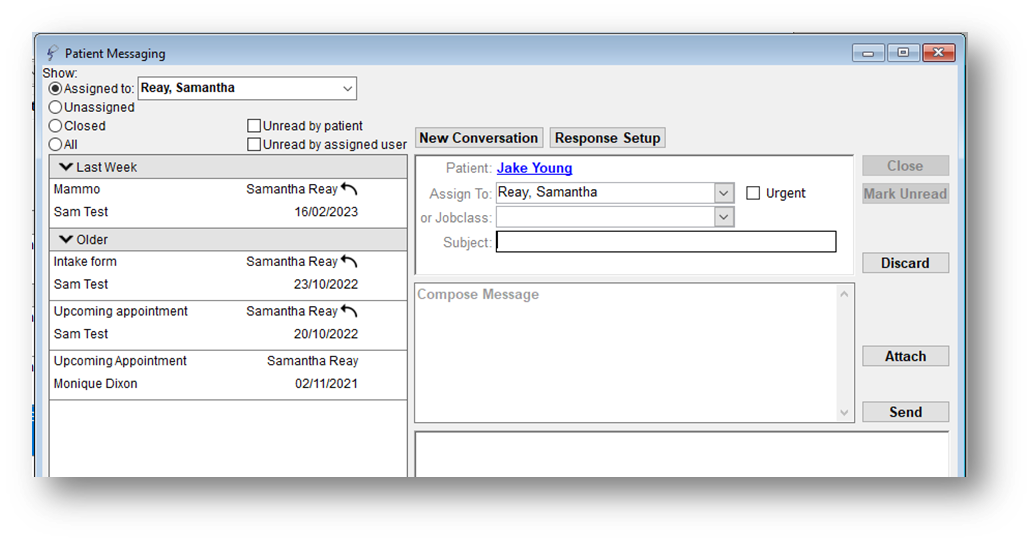Click reply arrow icon on Mammo conversation
This screenshot has height=542, width=1033.
tap(349, 189)
